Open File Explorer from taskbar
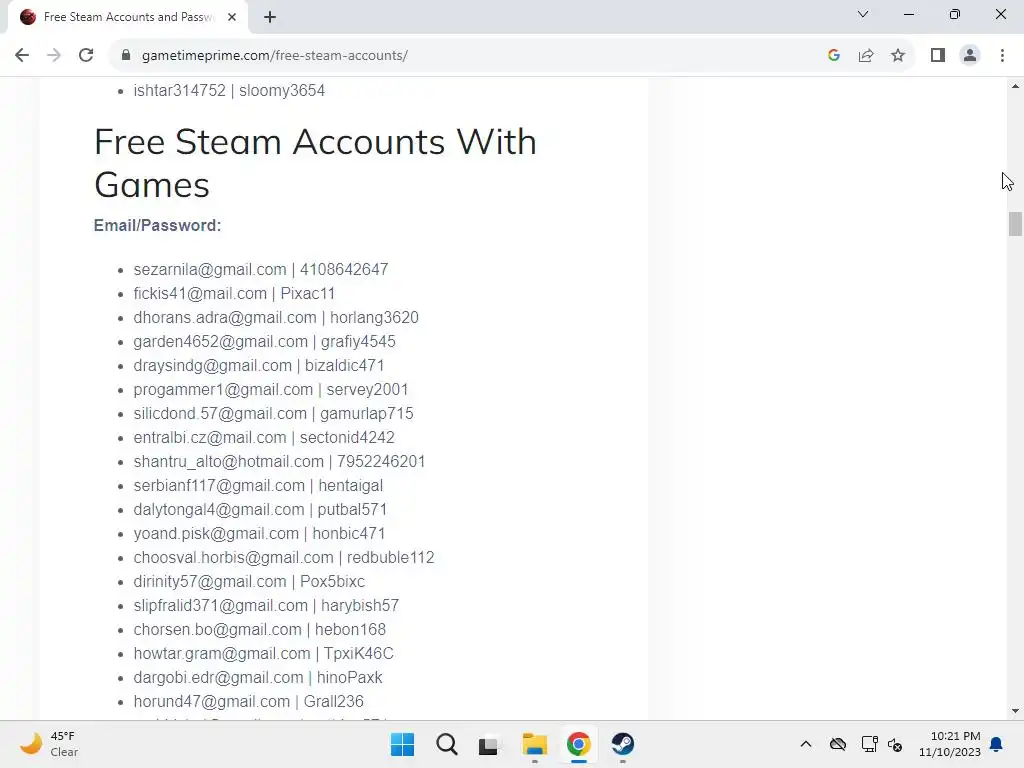 point(534,744)
